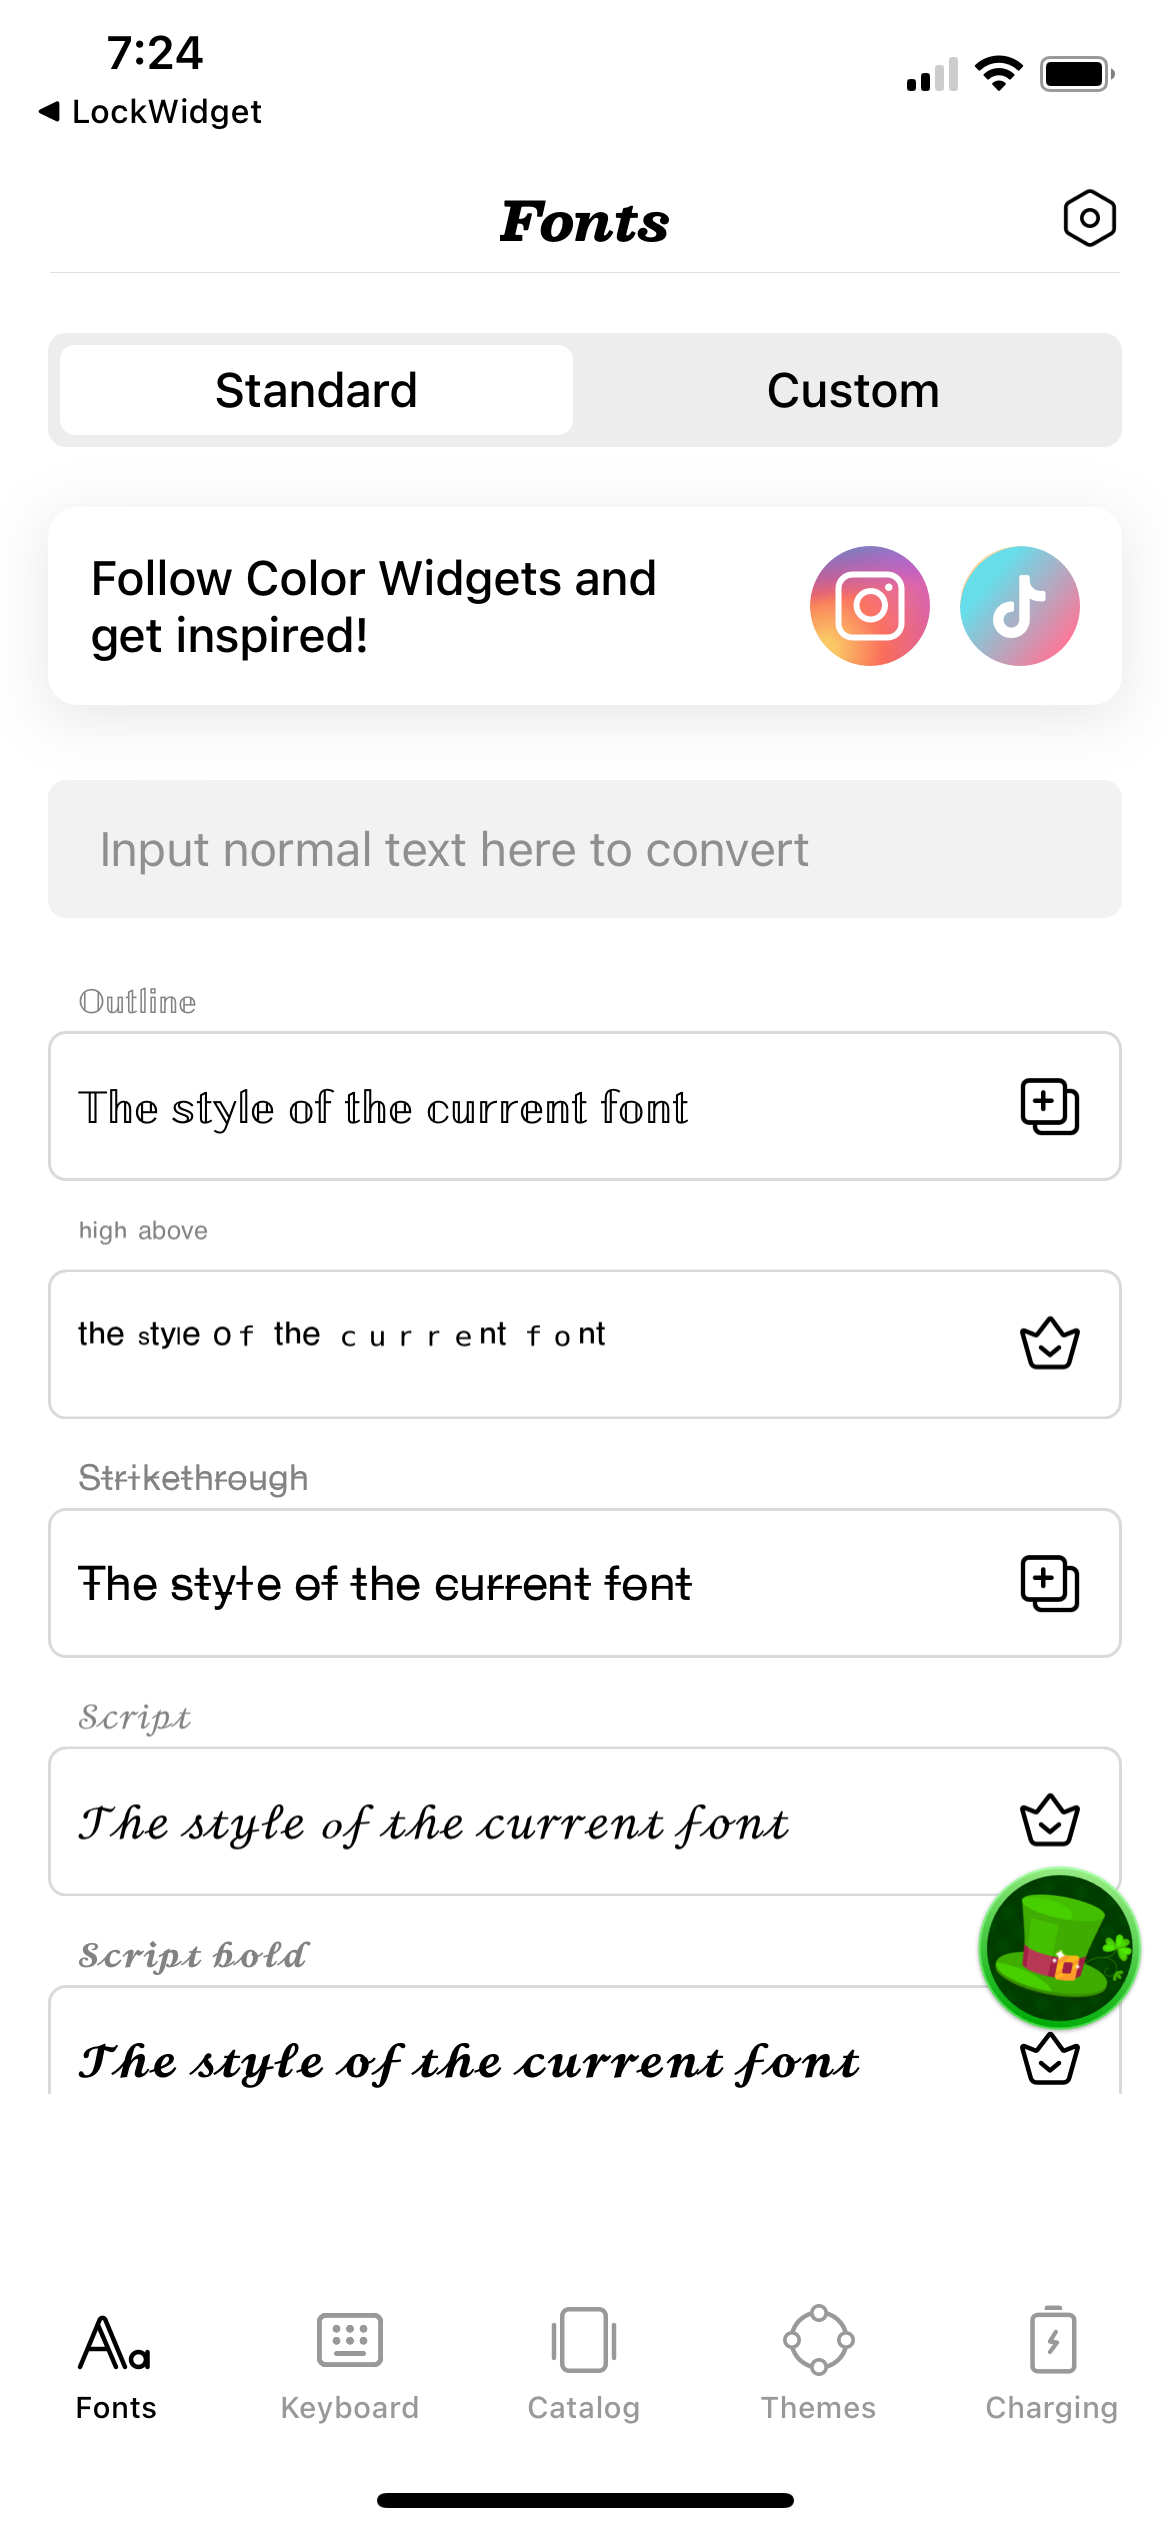1170x2532 pixels.
Task: Tap the crown icon for Script bold font
Action: (1049, 2060)
